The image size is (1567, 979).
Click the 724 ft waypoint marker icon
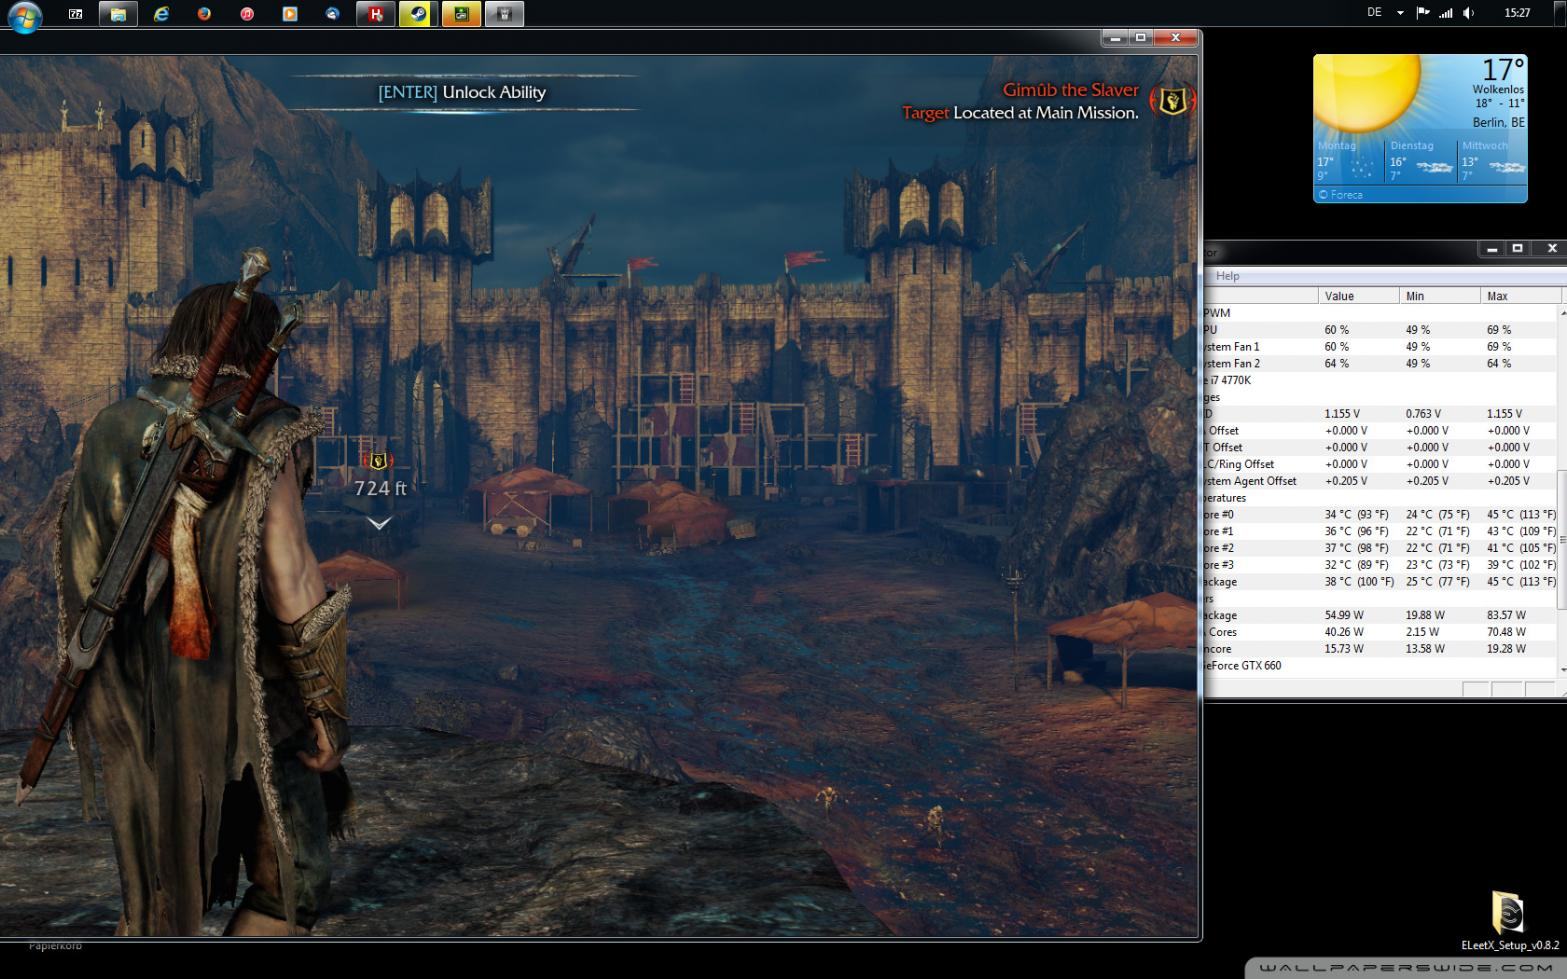click(378, 461)
